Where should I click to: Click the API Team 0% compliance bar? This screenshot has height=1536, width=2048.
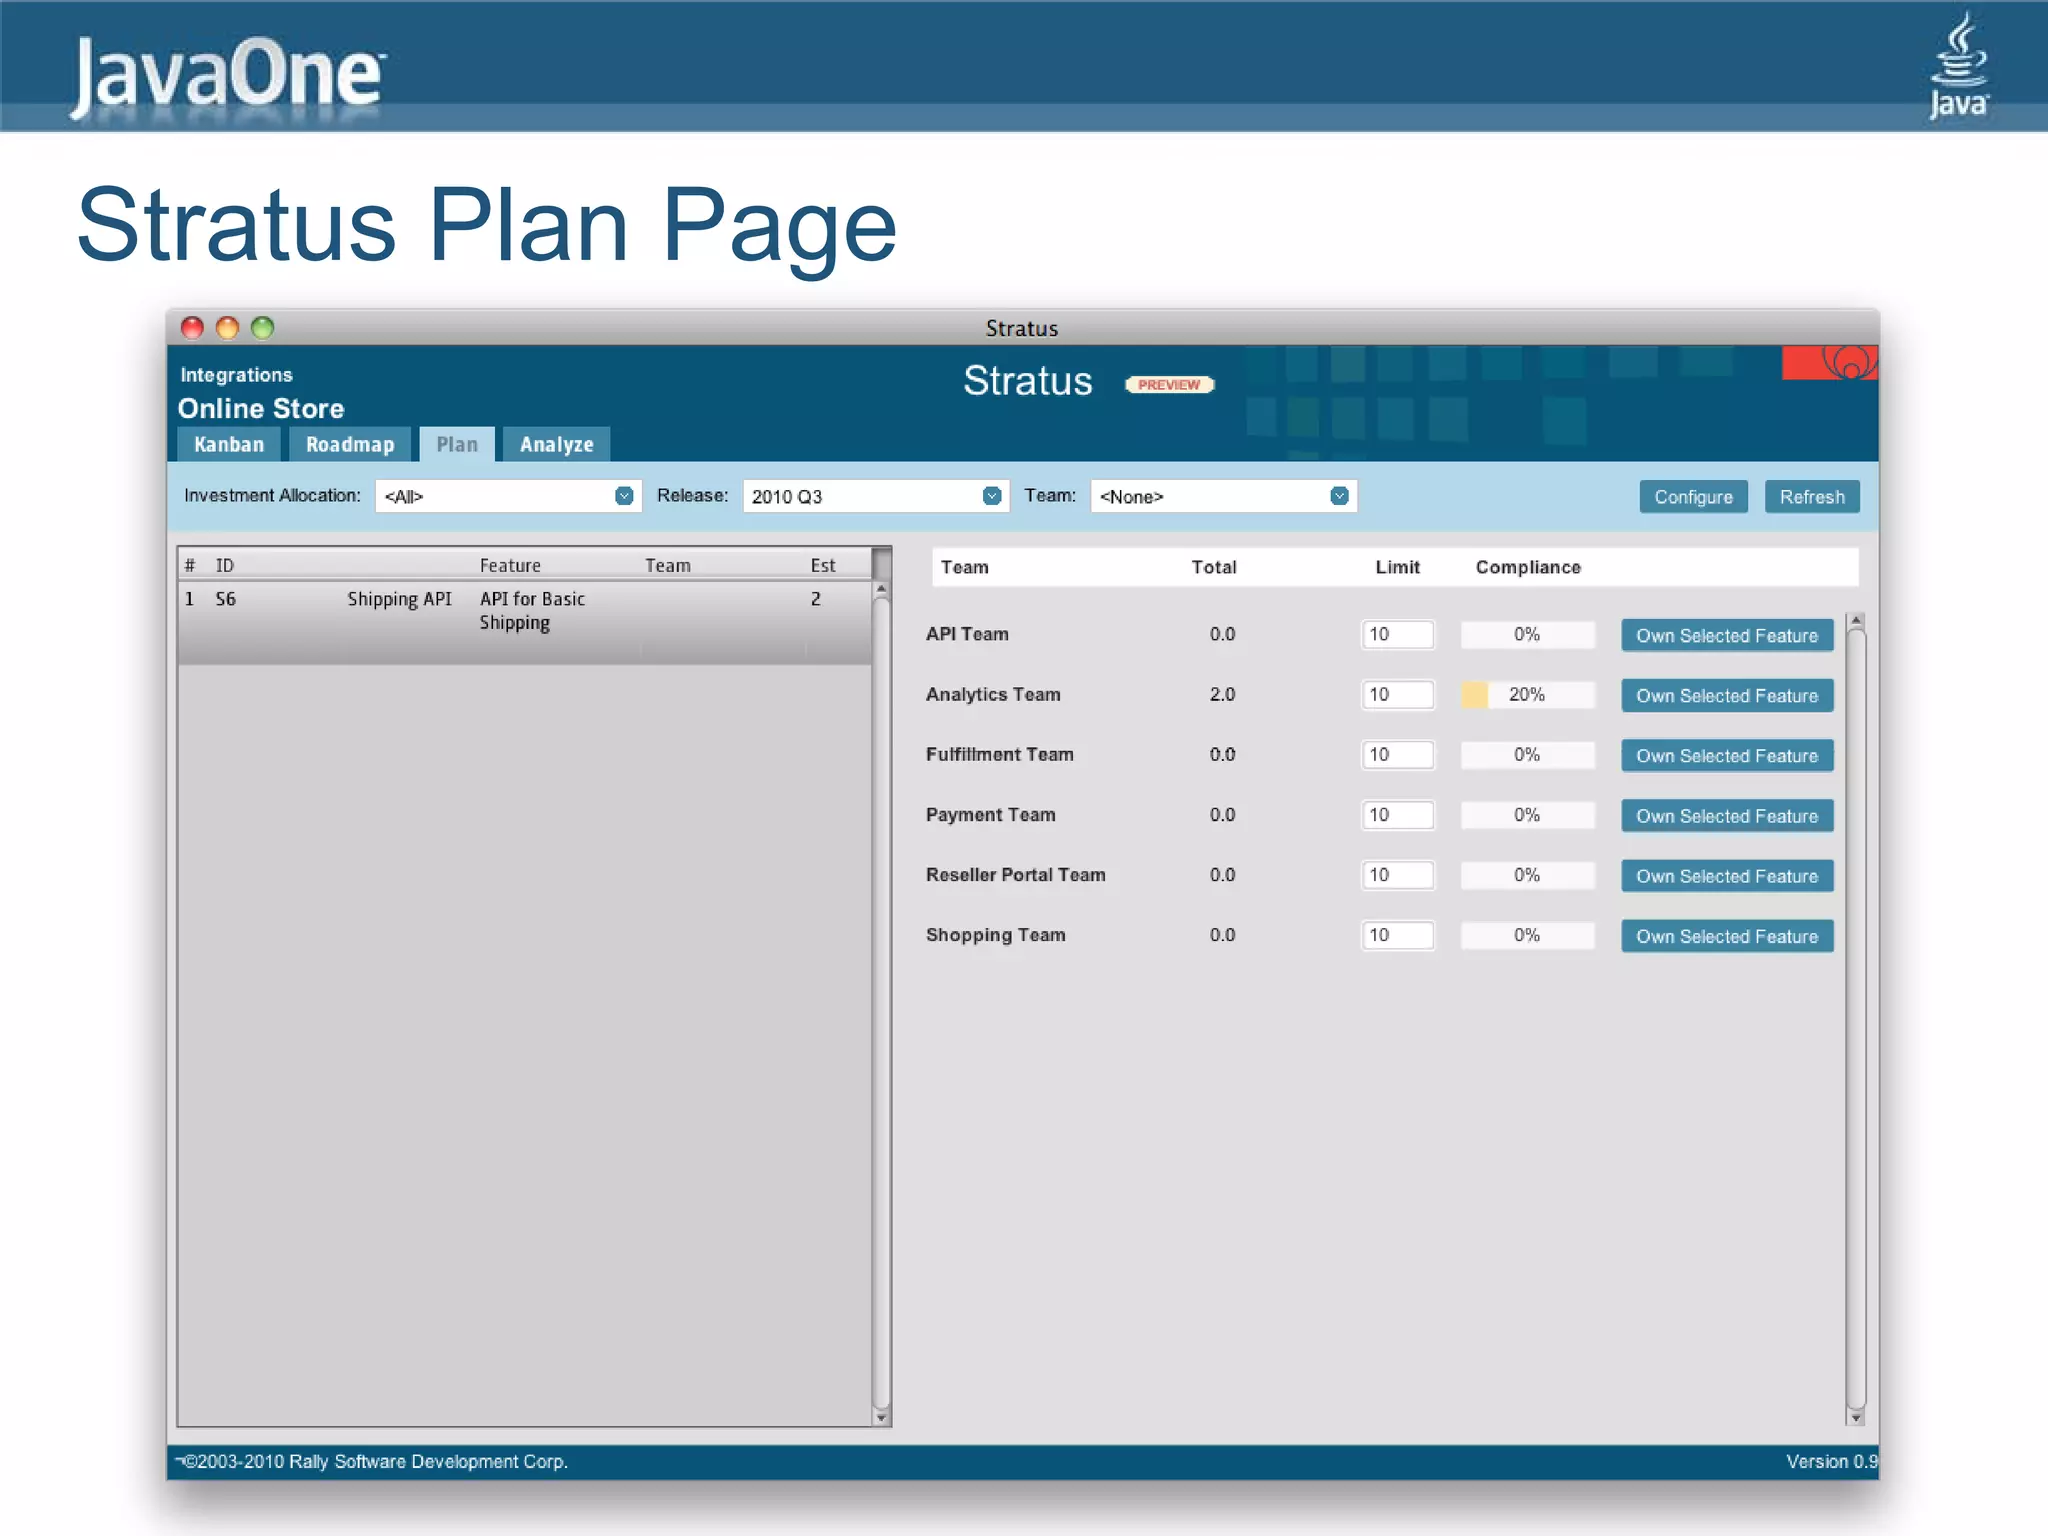tap(1527, 634)
